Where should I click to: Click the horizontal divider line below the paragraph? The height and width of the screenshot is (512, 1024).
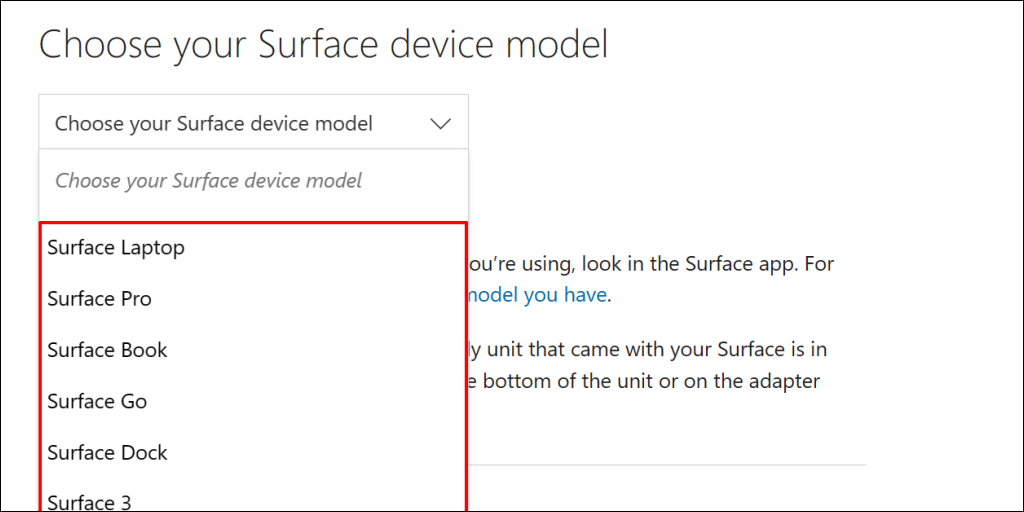(x=666, y=465)
